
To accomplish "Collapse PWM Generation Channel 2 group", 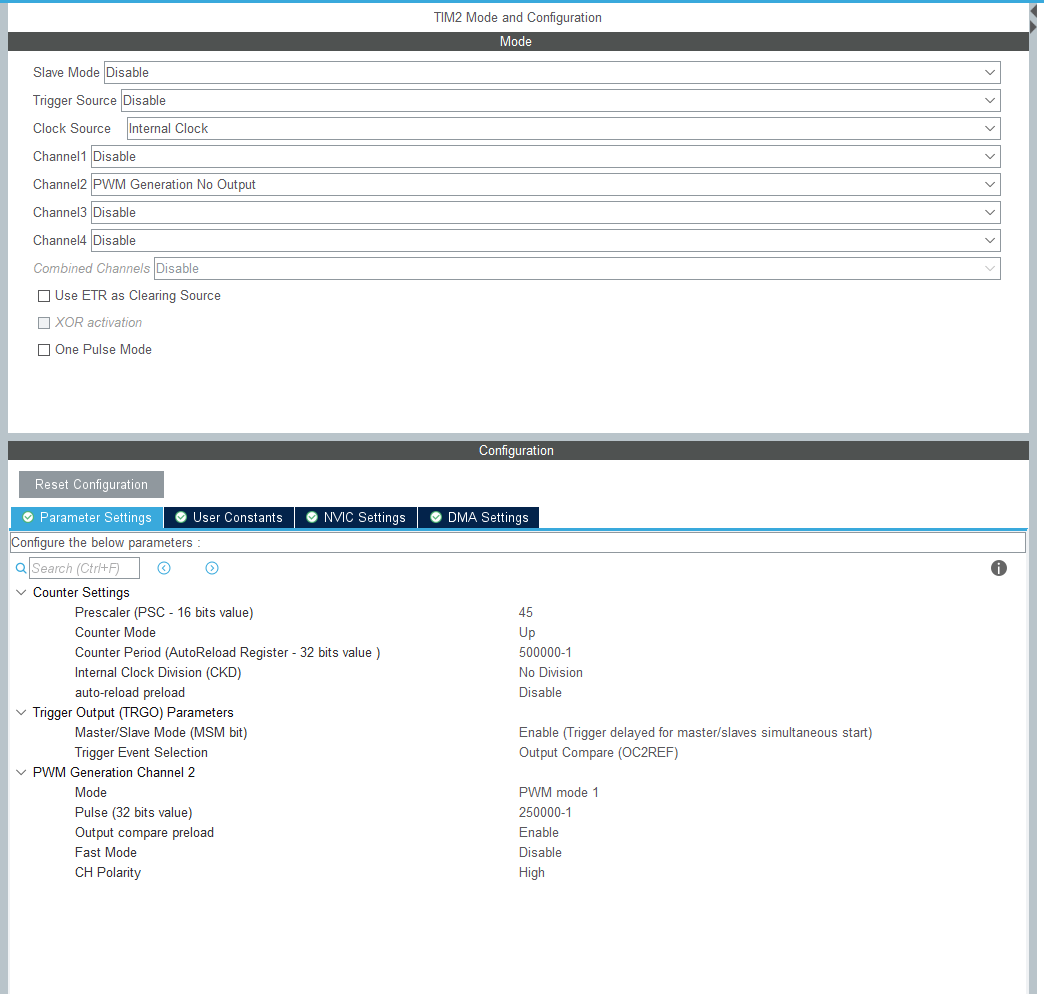I will point(21,772).
